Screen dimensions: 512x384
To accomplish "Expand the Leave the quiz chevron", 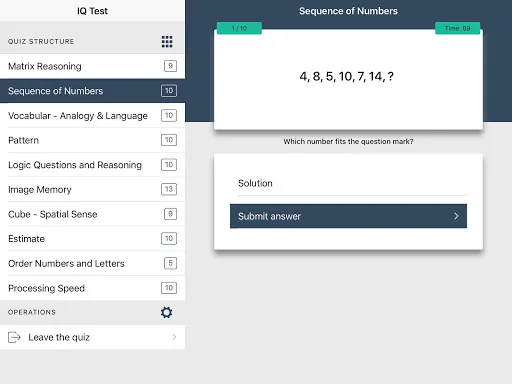I will click(174, 337).
